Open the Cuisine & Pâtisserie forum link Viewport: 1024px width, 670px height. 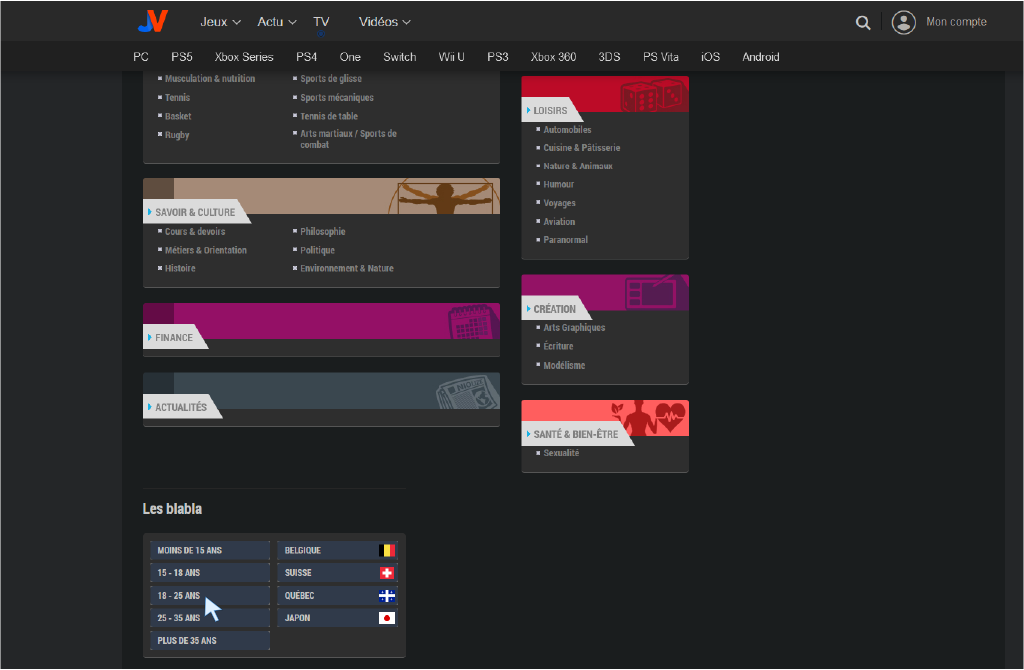coord(581,148)
